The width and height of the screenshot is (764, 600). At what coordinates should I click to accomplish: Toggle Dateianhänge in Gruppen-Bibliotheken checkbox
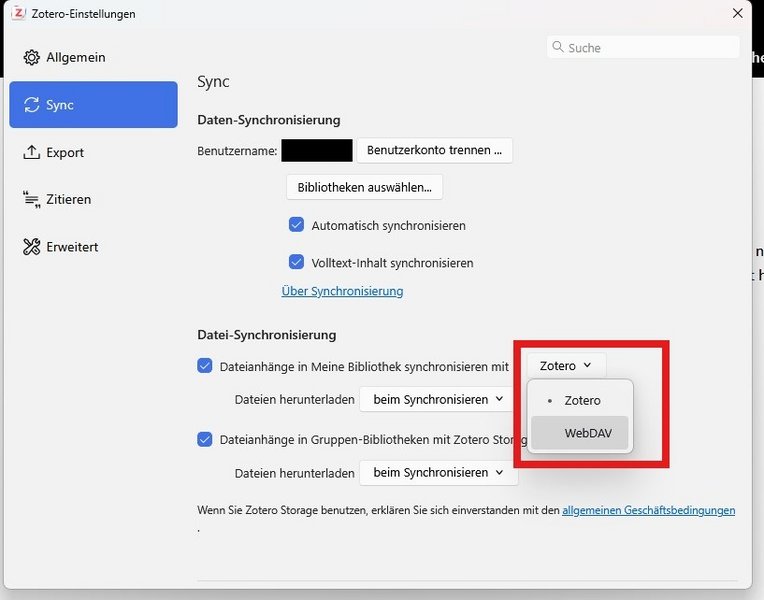coord(205,439)
